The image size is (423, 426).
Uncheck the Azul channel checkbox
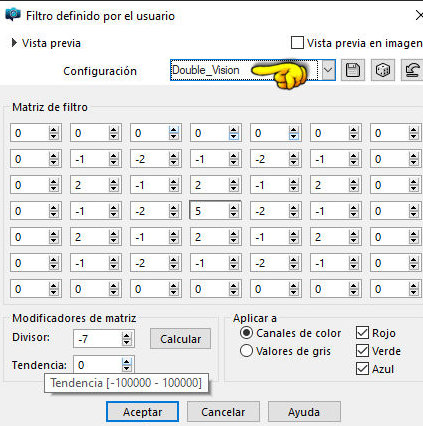tap(362, 369)
